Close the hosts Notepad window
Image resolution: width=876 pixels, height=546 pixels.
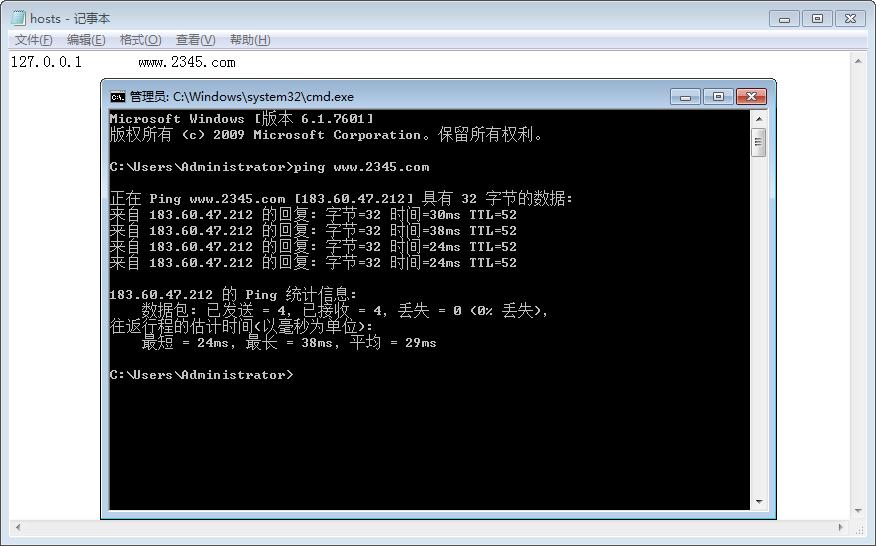click(x=850, y=19)
